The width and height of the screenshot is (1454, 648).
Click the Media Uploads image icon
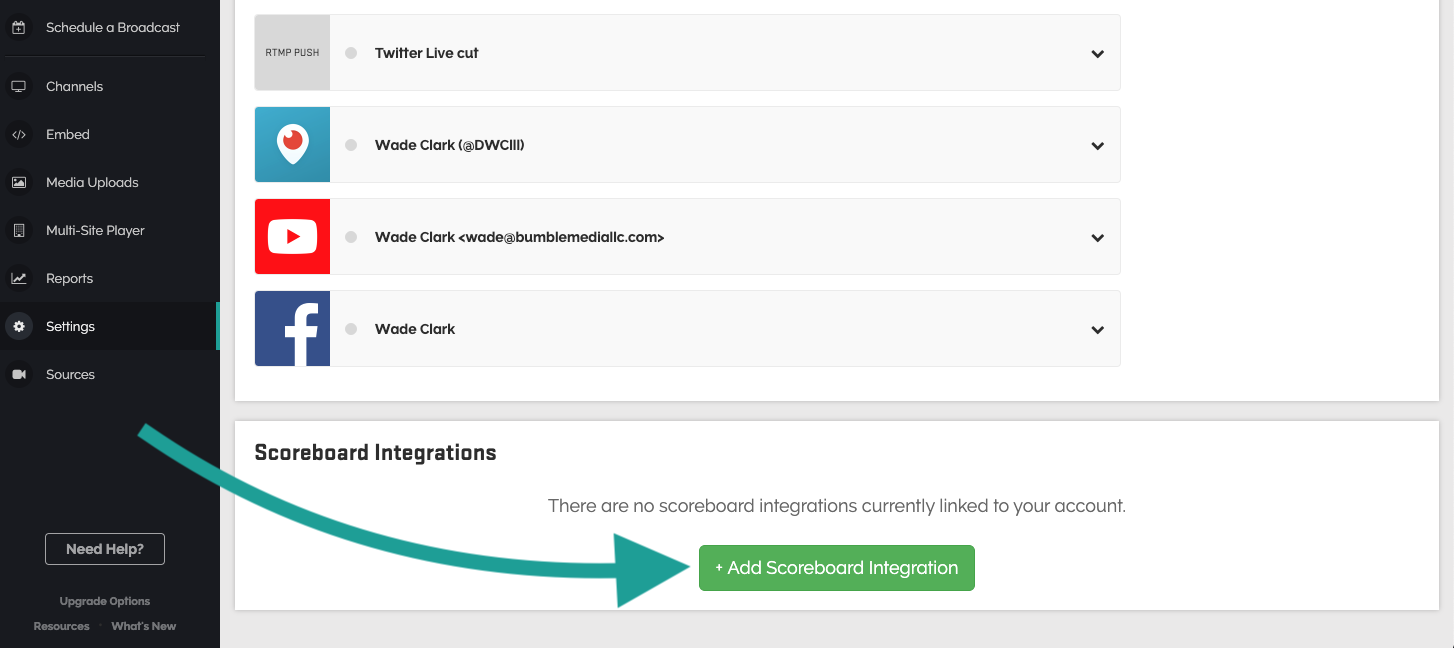tap(18, 183)
